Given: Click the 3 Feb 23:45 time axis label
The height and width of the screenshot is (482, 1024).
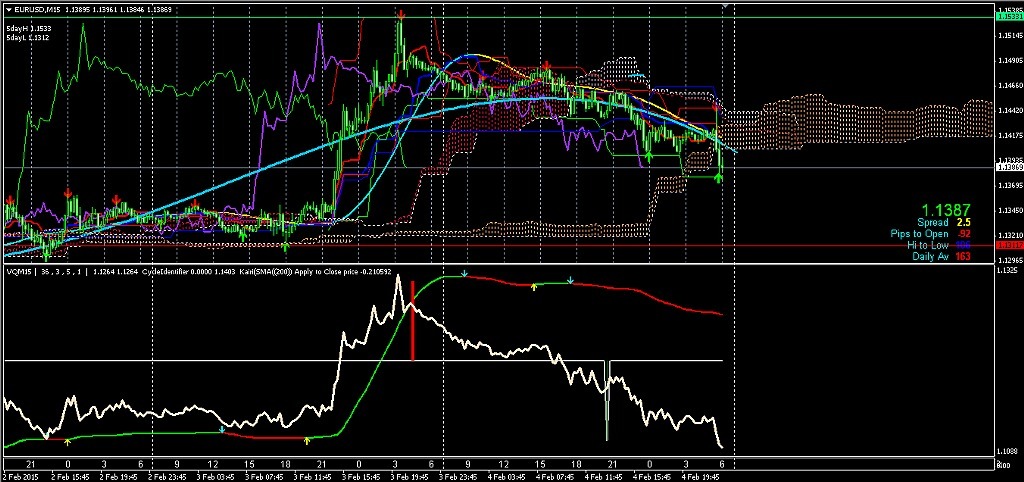Looking at the screenshot, I should (x=457, y=477).
